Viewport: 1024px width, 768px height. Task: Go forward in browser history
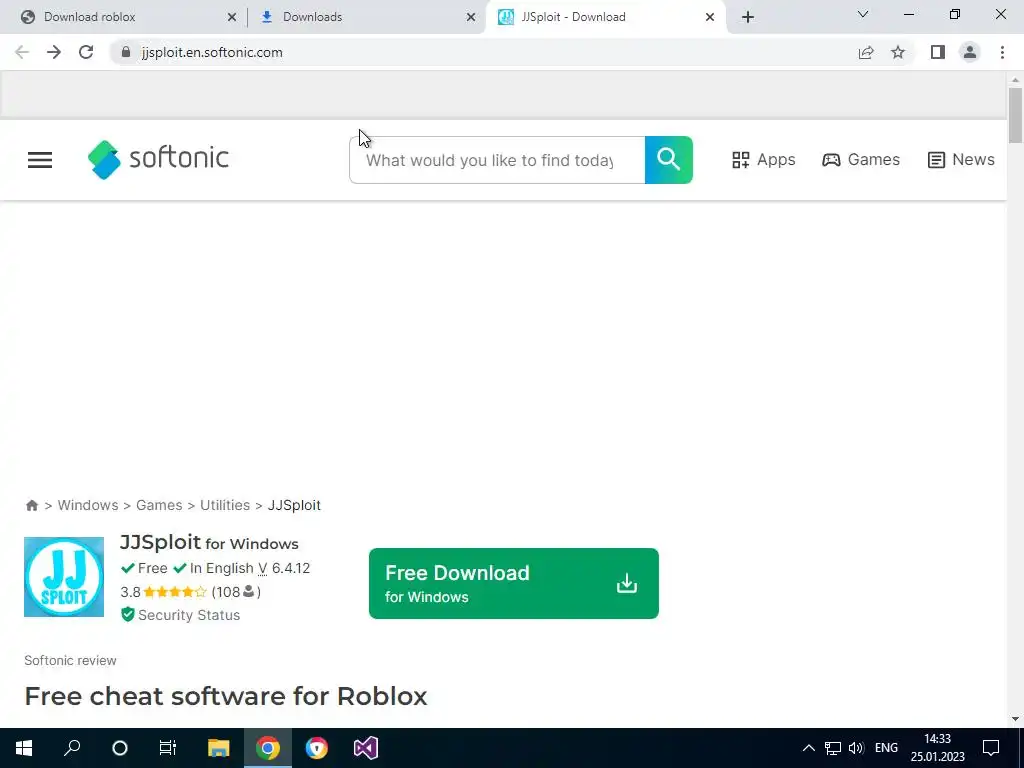(x=54, y=52)
